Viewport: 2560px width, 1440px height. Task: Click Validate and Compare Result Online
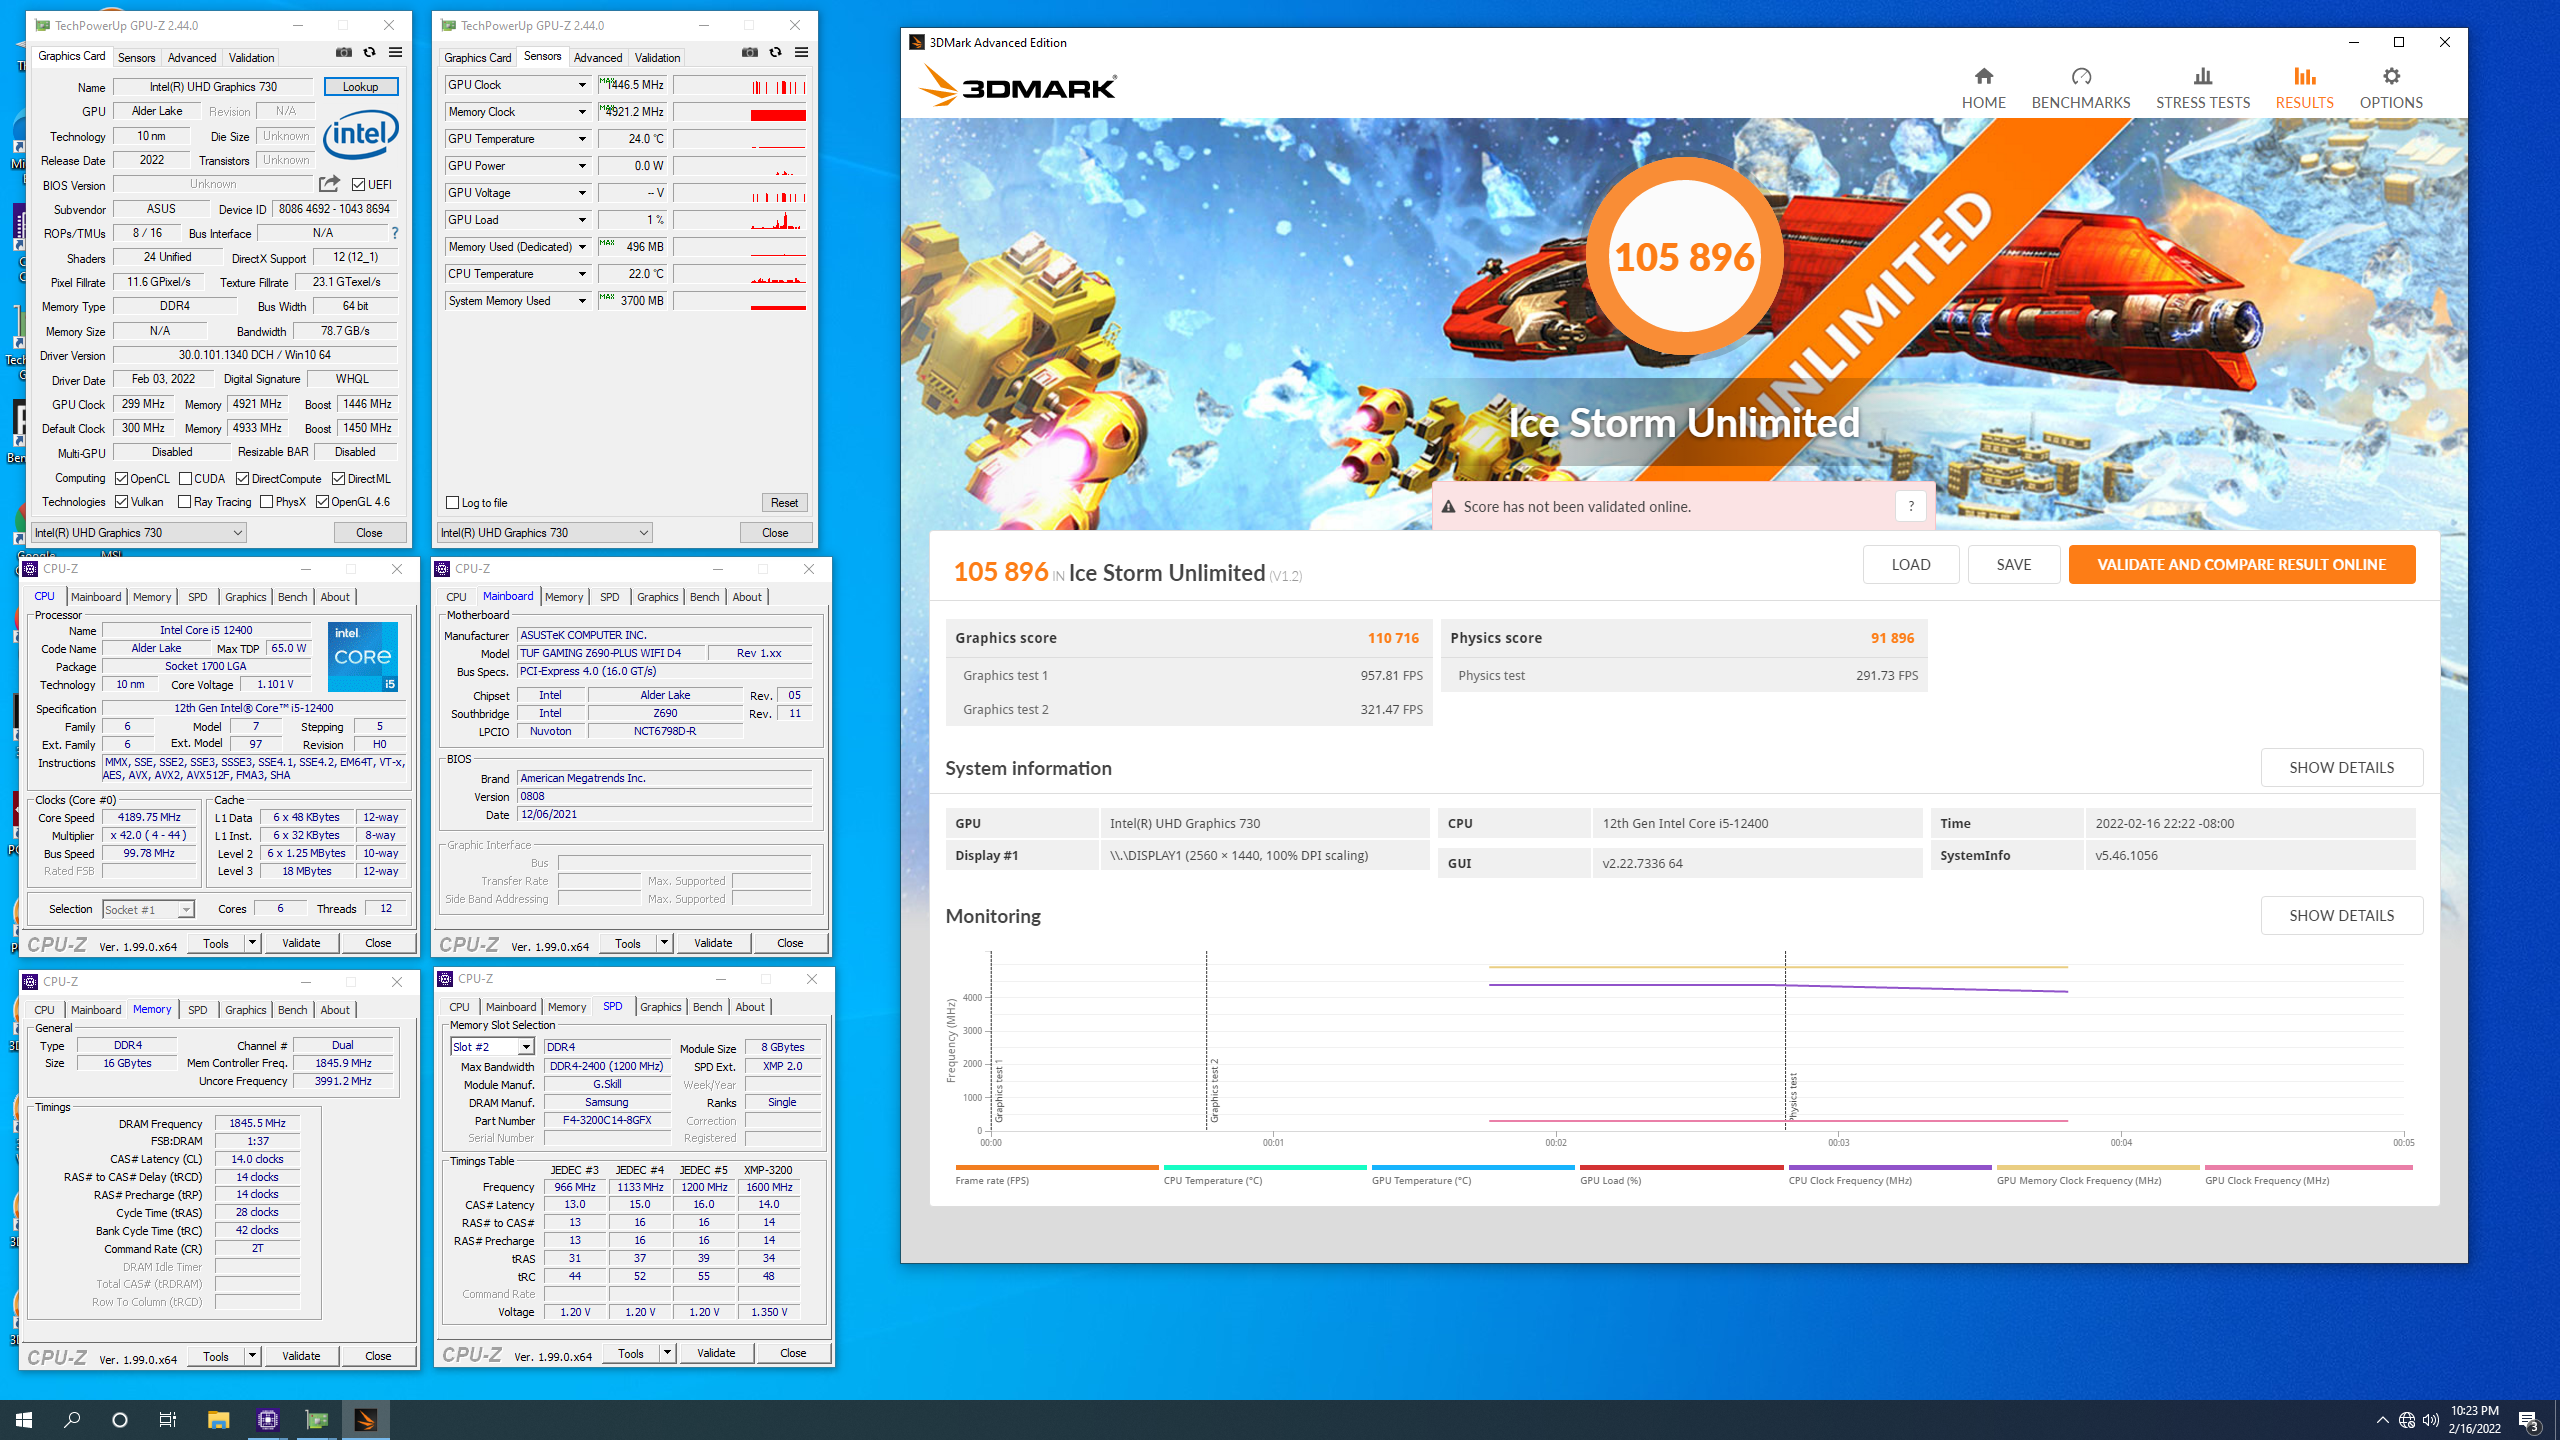pyautogui.click(x=2241, y=565)
